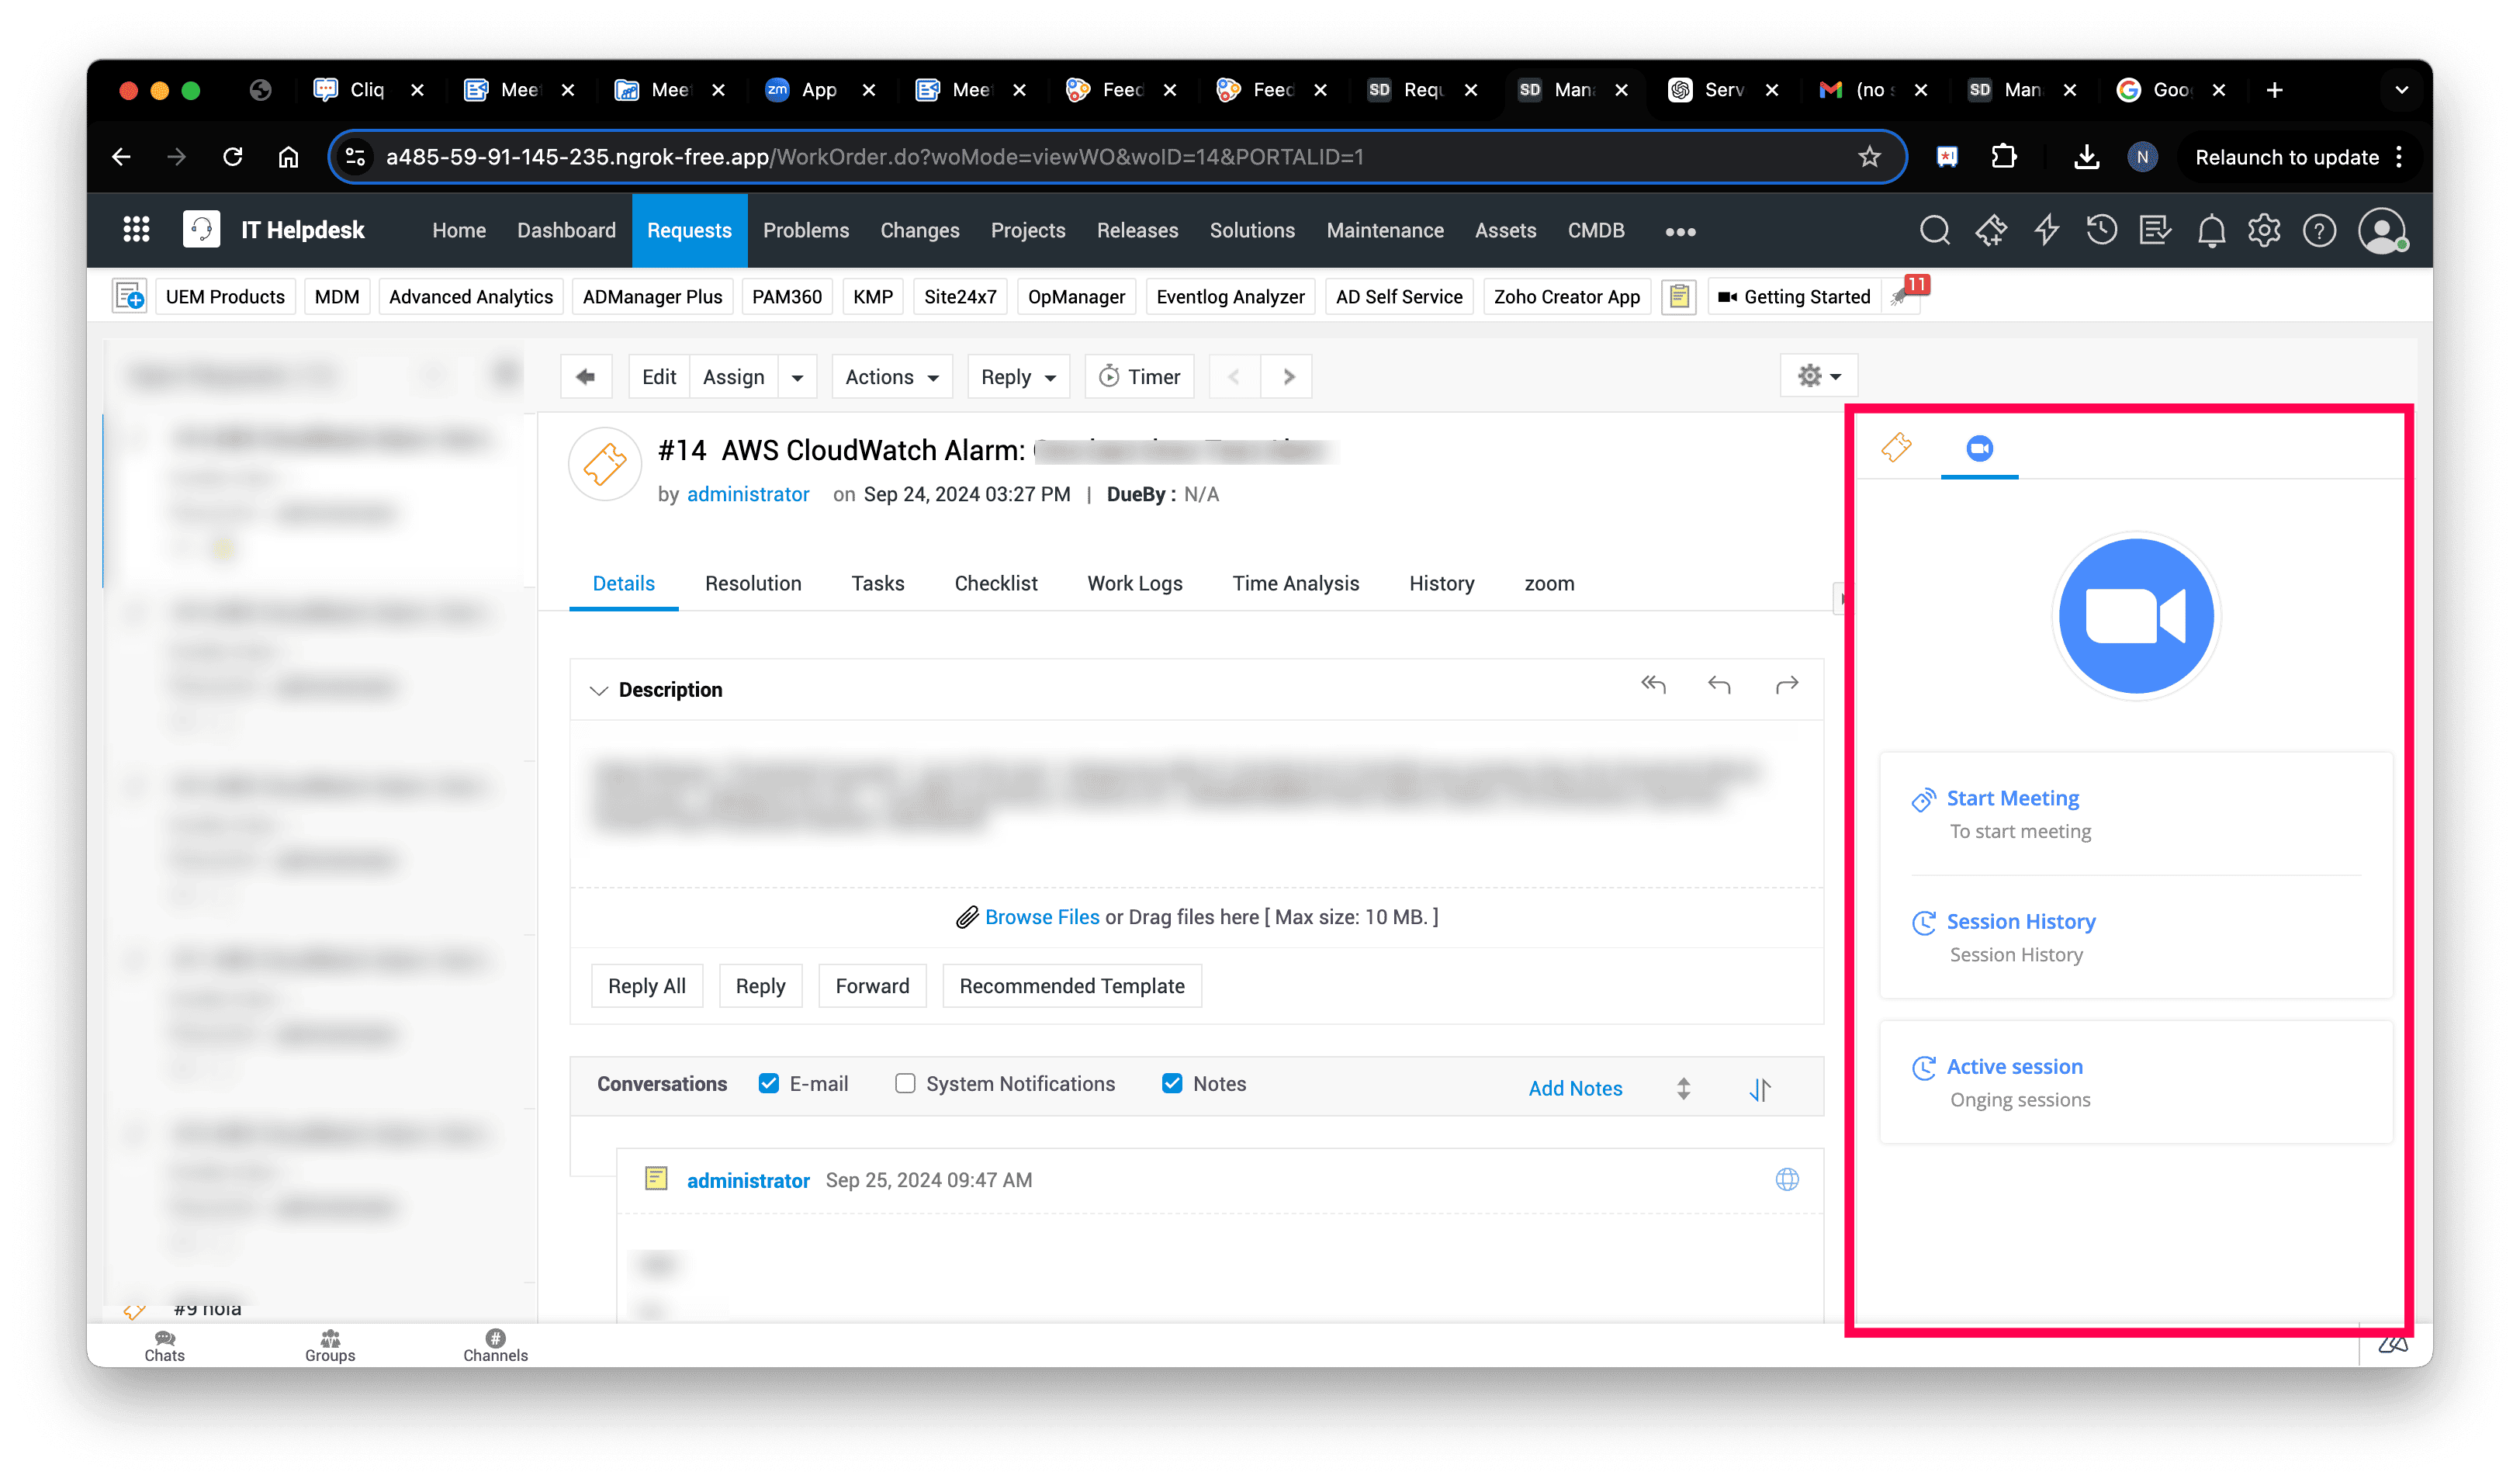Open the Actions dropdown
Viewport: 2520px width, 1482px height.
[x=891, y=376]
